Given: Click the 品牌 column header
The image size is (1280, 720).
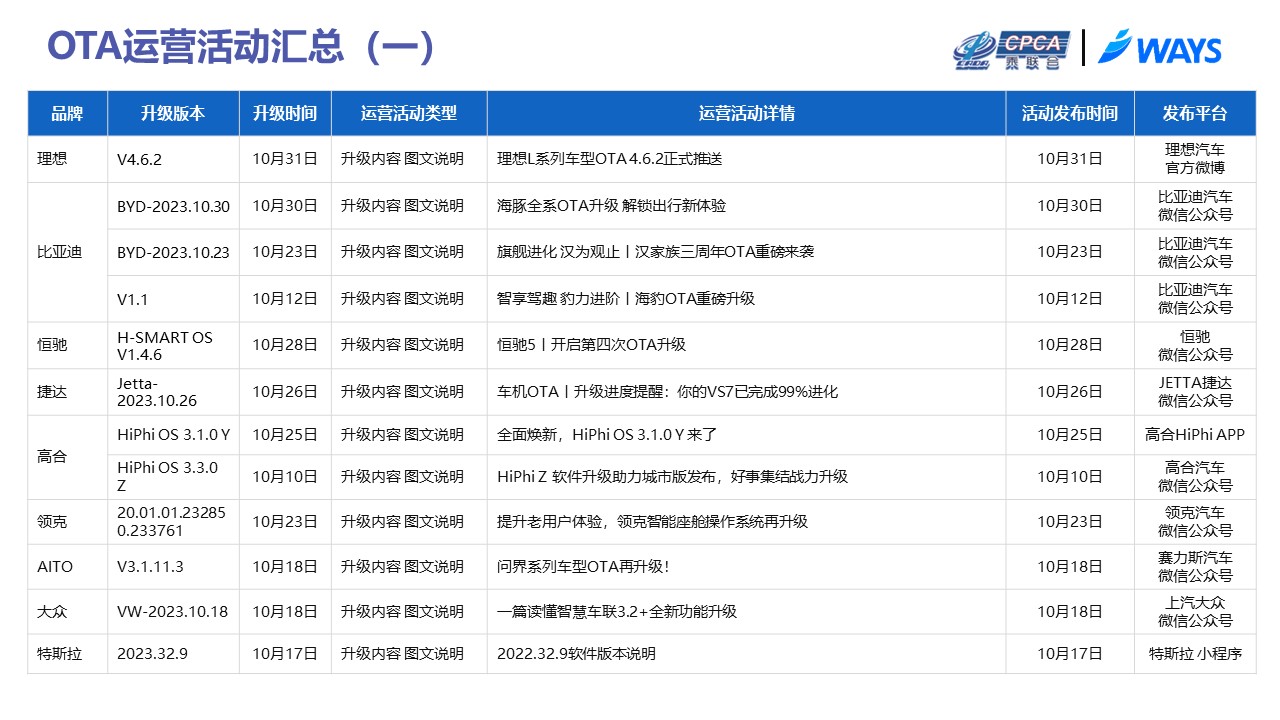Looking at the screenshot, I should (67, 114).
